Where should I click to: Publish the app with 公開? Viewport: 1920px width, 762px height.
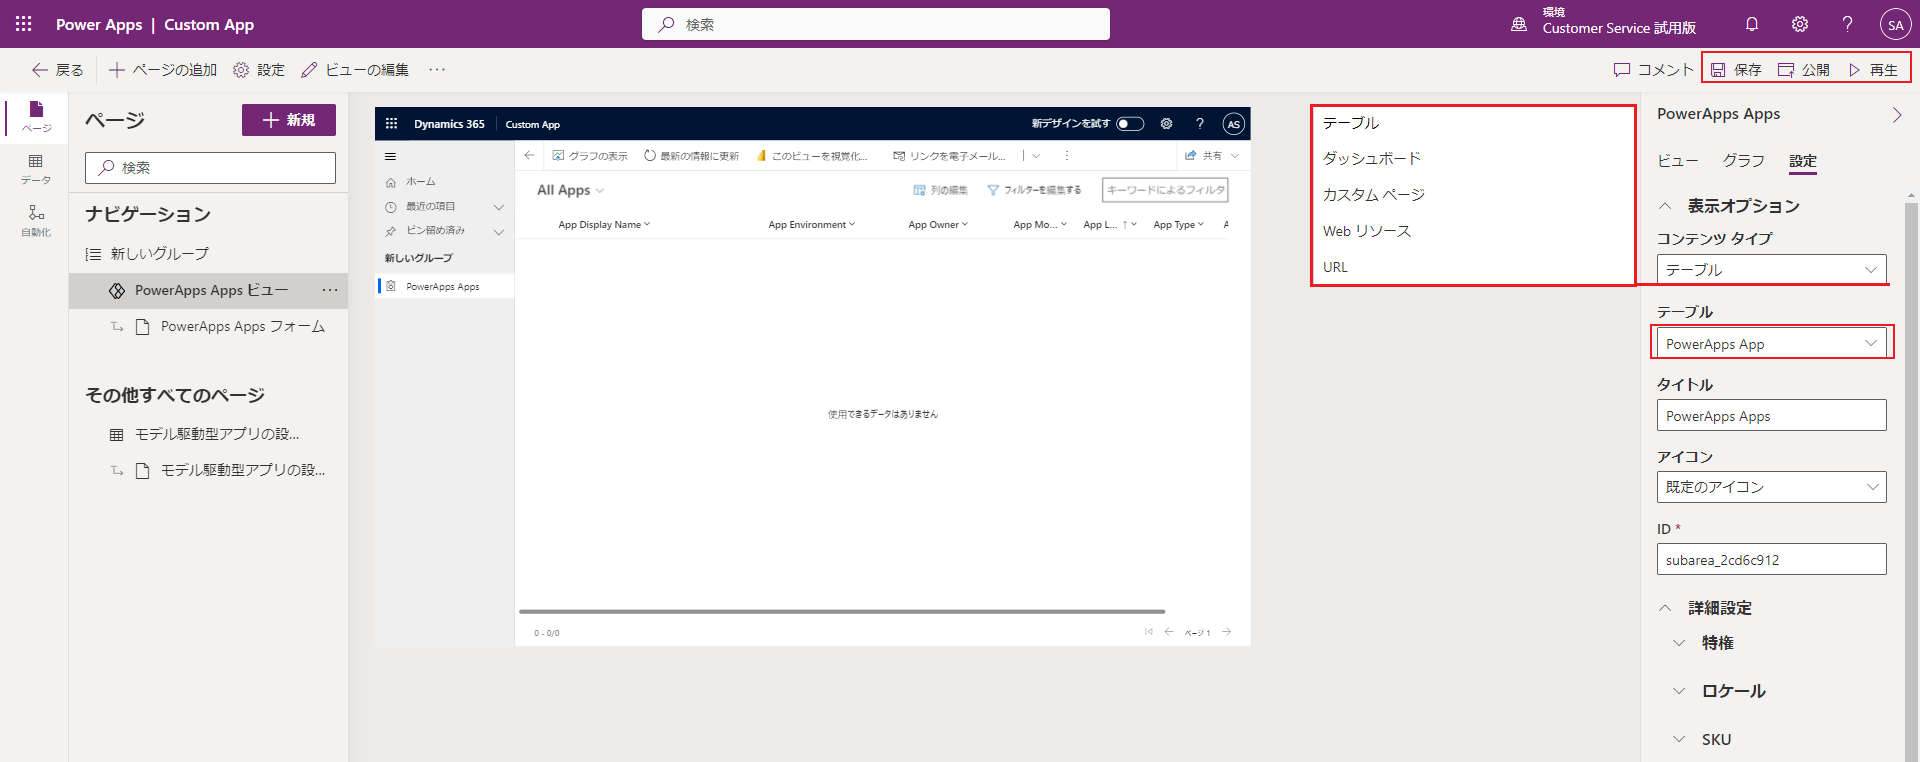point(1804,70)
